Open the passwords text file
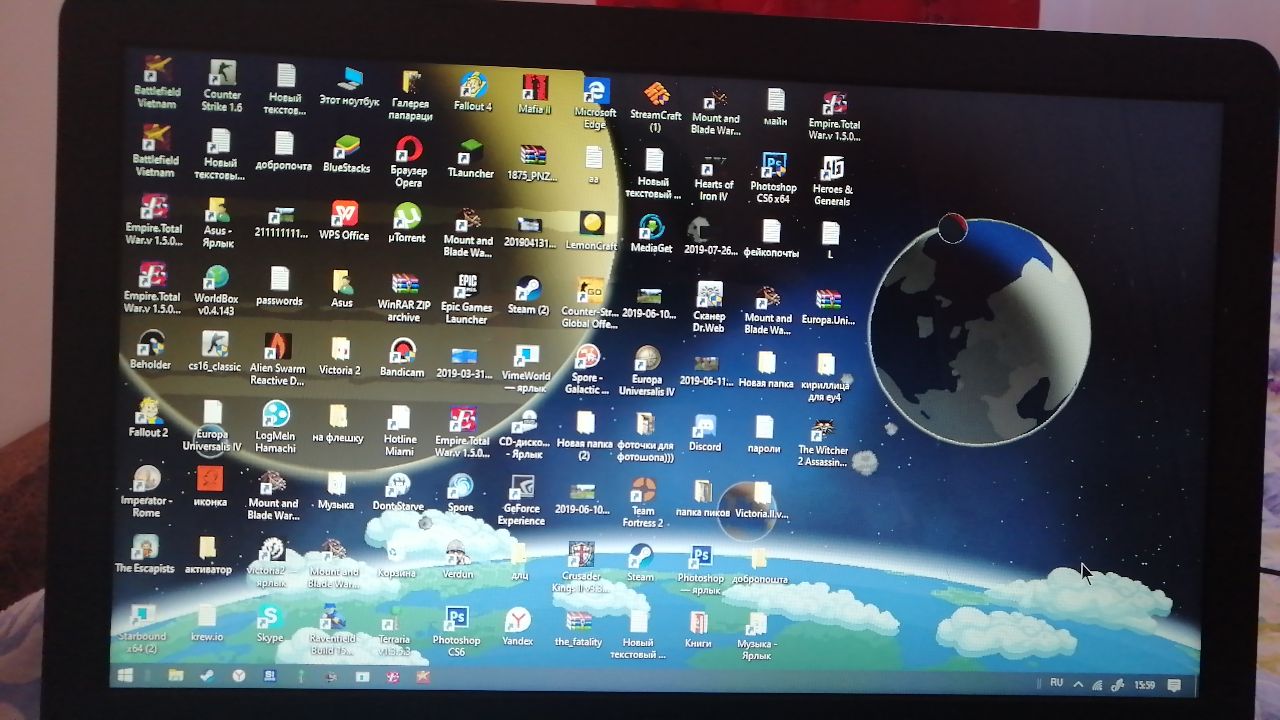This screenshot has width=1280, height=720. [279, 287]
